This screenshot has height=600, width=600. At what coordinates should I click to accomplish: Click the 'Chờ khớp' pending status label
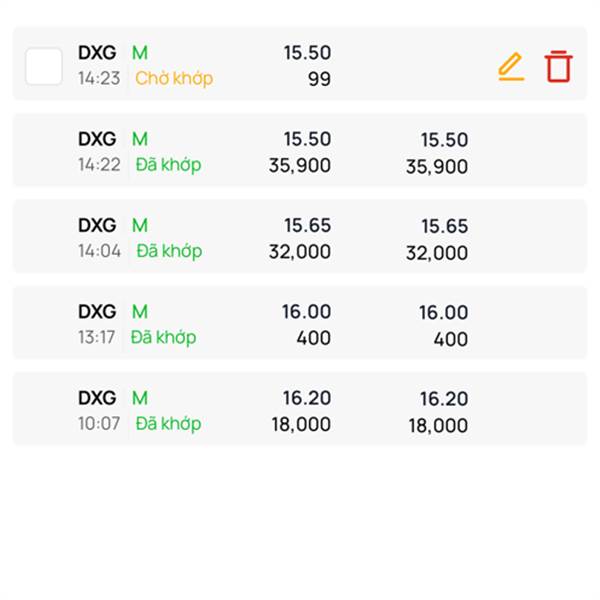[x=174, y=78]
